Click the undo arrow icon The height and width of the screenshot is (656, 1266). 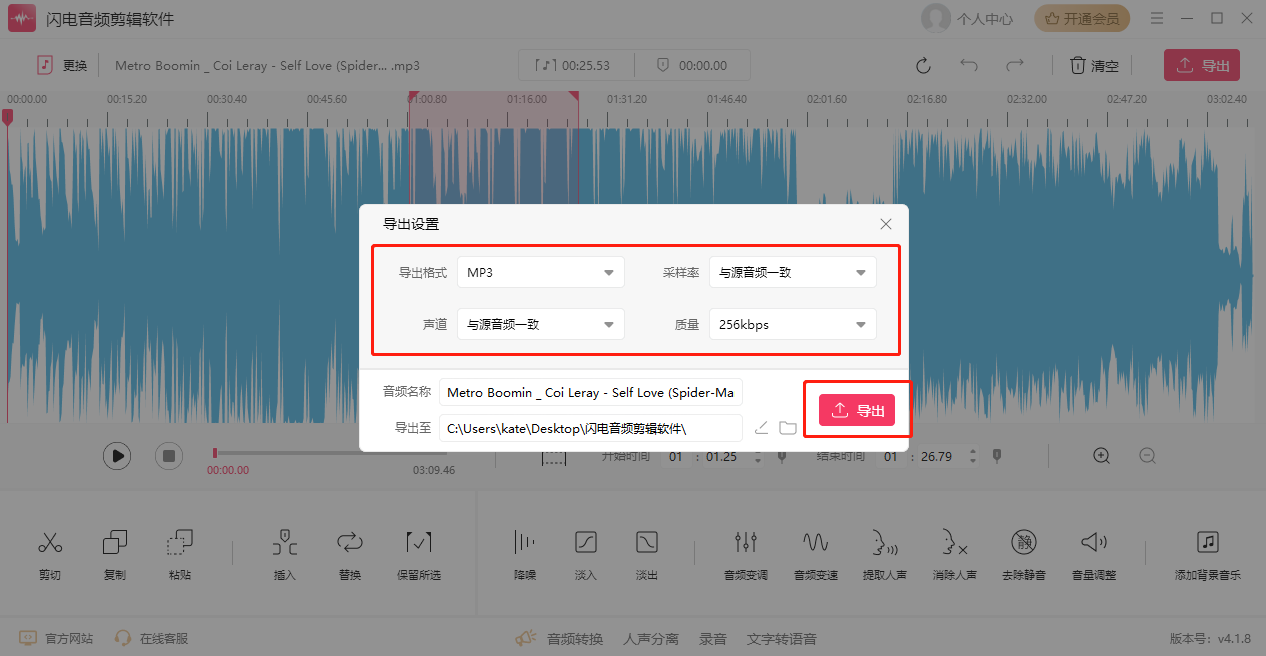969,65
